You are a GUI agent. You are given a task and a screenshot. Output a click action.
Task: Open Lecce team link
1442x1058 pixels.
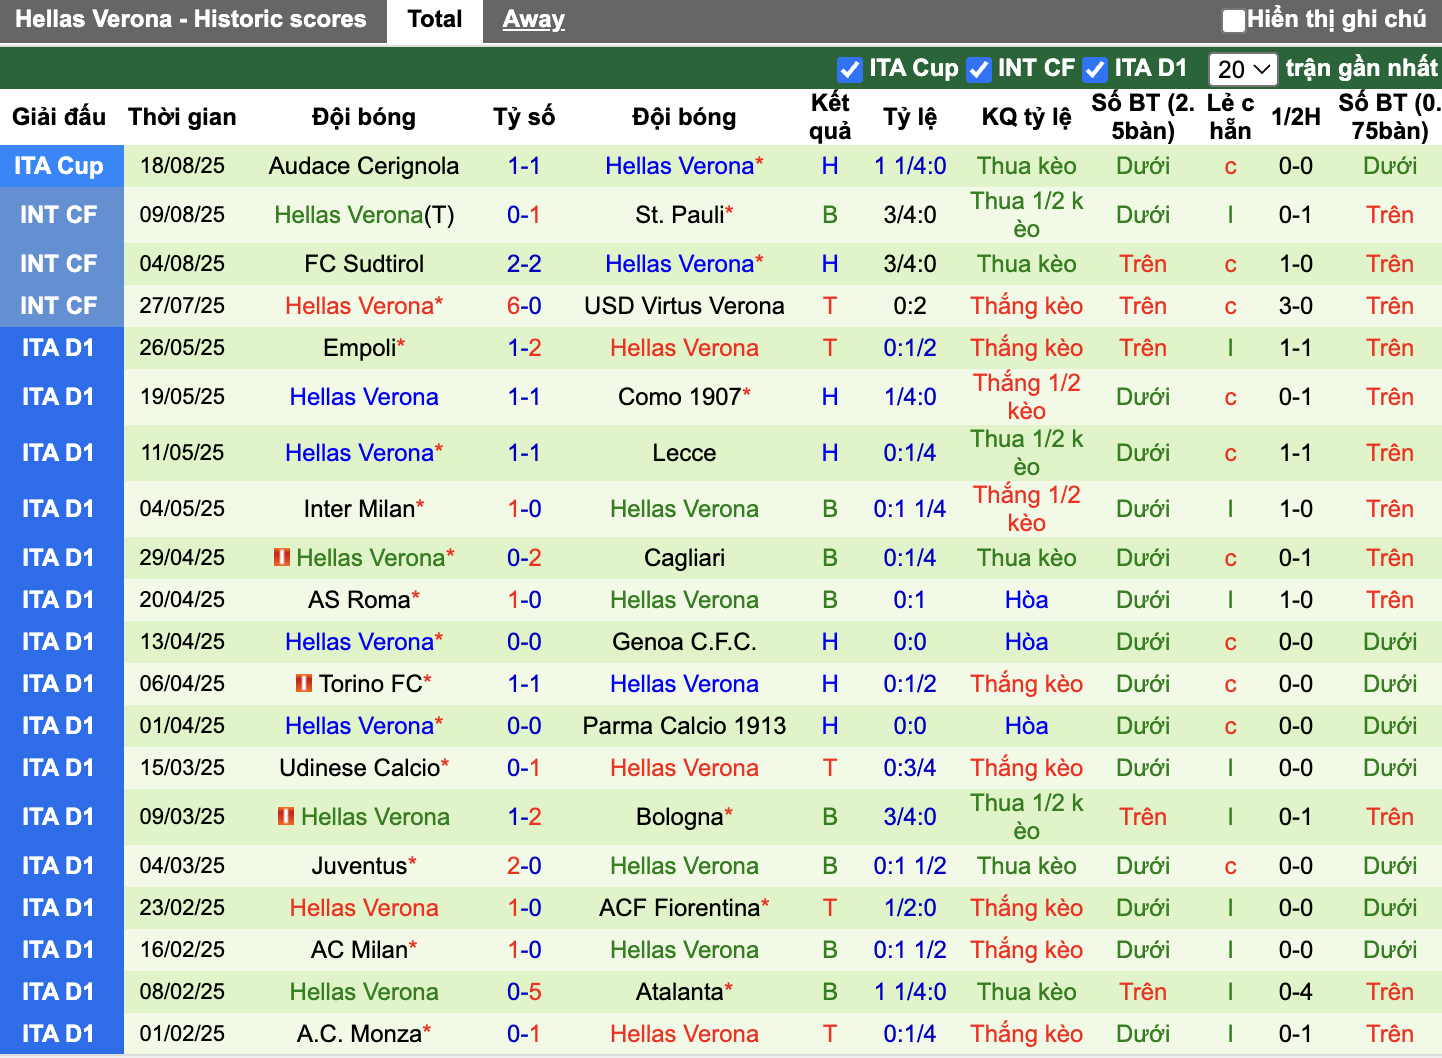click(684, 453)
